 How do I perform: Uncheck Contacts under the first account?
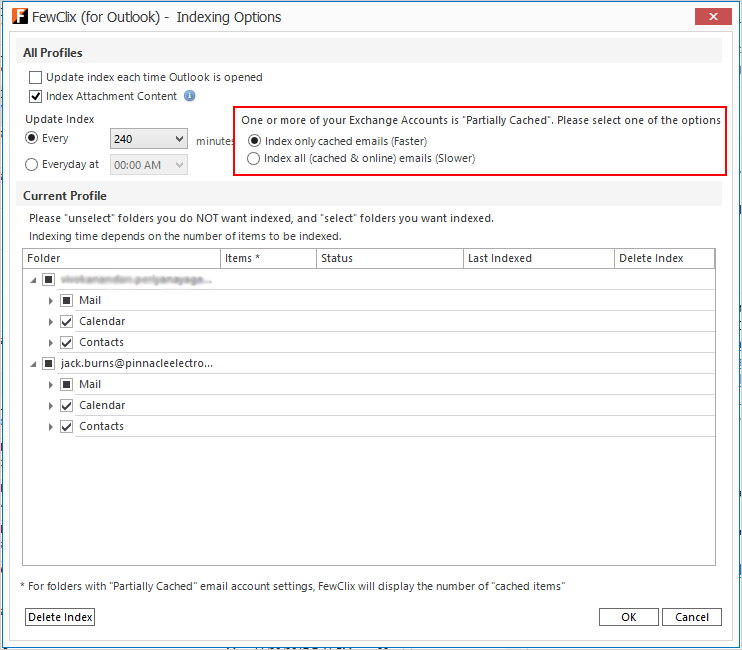pos(66,343)
